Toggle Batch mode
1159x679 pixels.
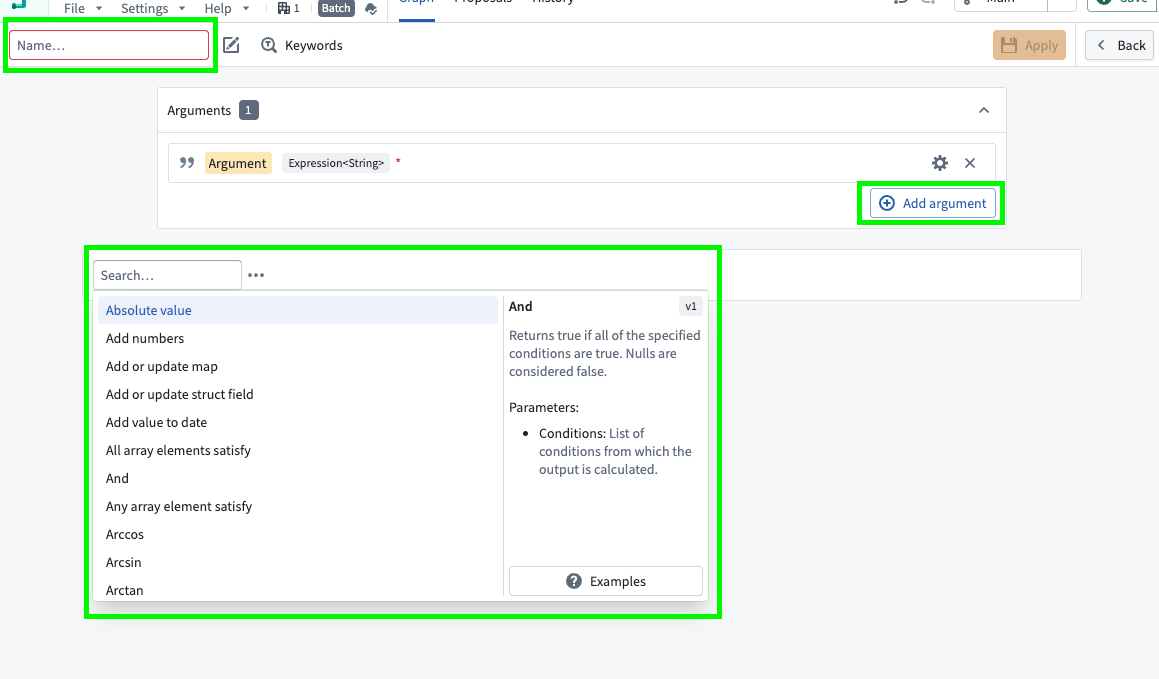(x=335, y=8)
